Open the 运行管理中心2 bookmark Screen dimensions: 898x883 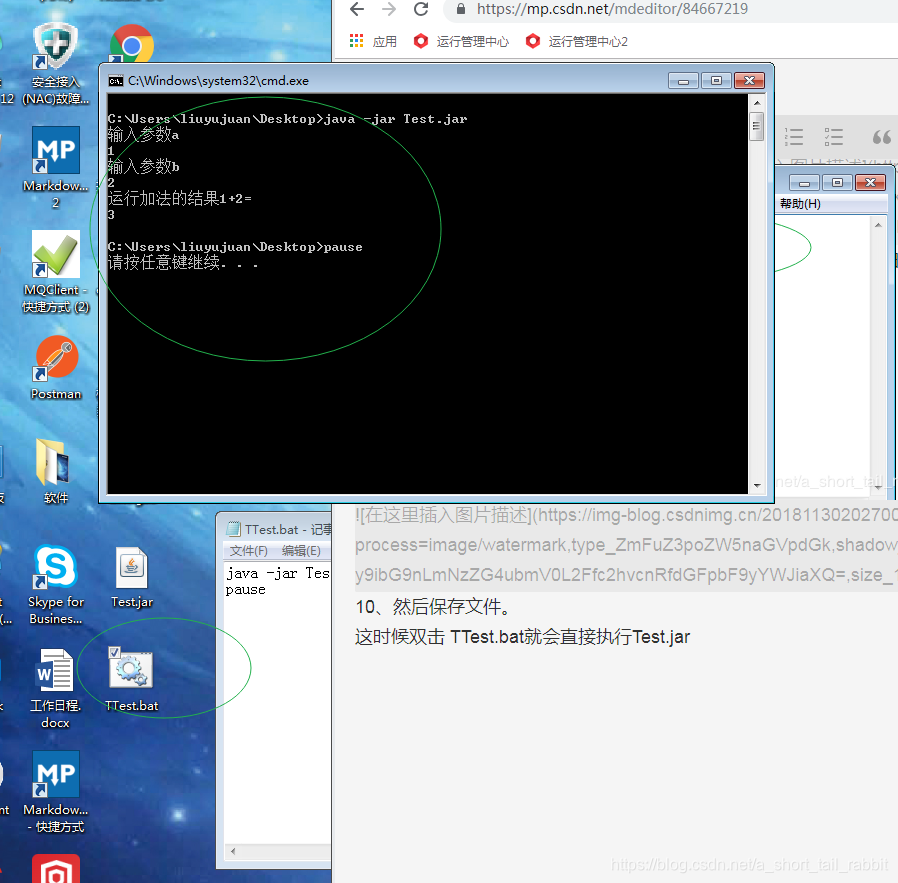[x=577, y=41]
